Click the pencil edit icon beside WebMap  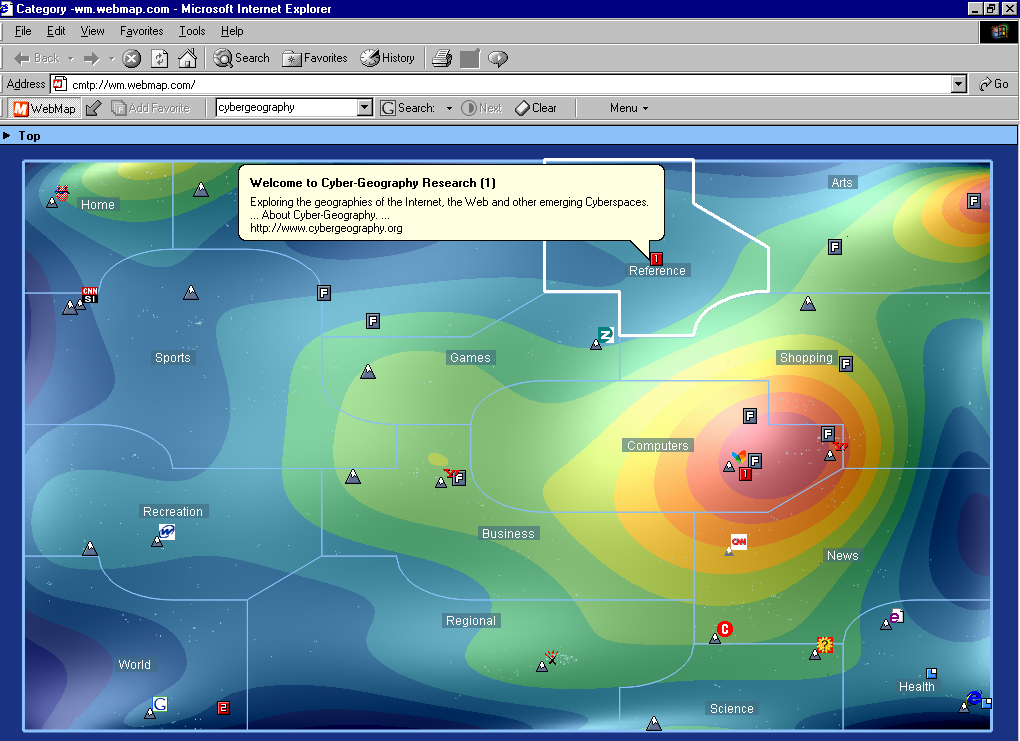coord(94,108)
